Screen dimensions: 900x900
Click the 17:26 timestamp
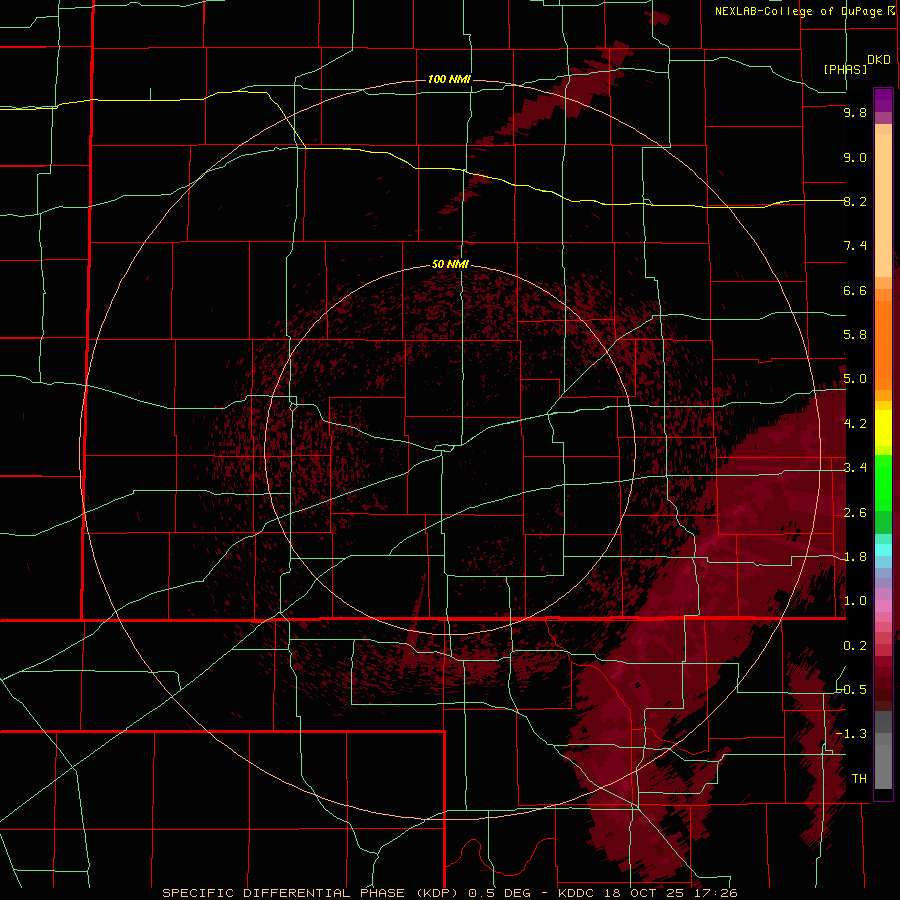(714, 893)
